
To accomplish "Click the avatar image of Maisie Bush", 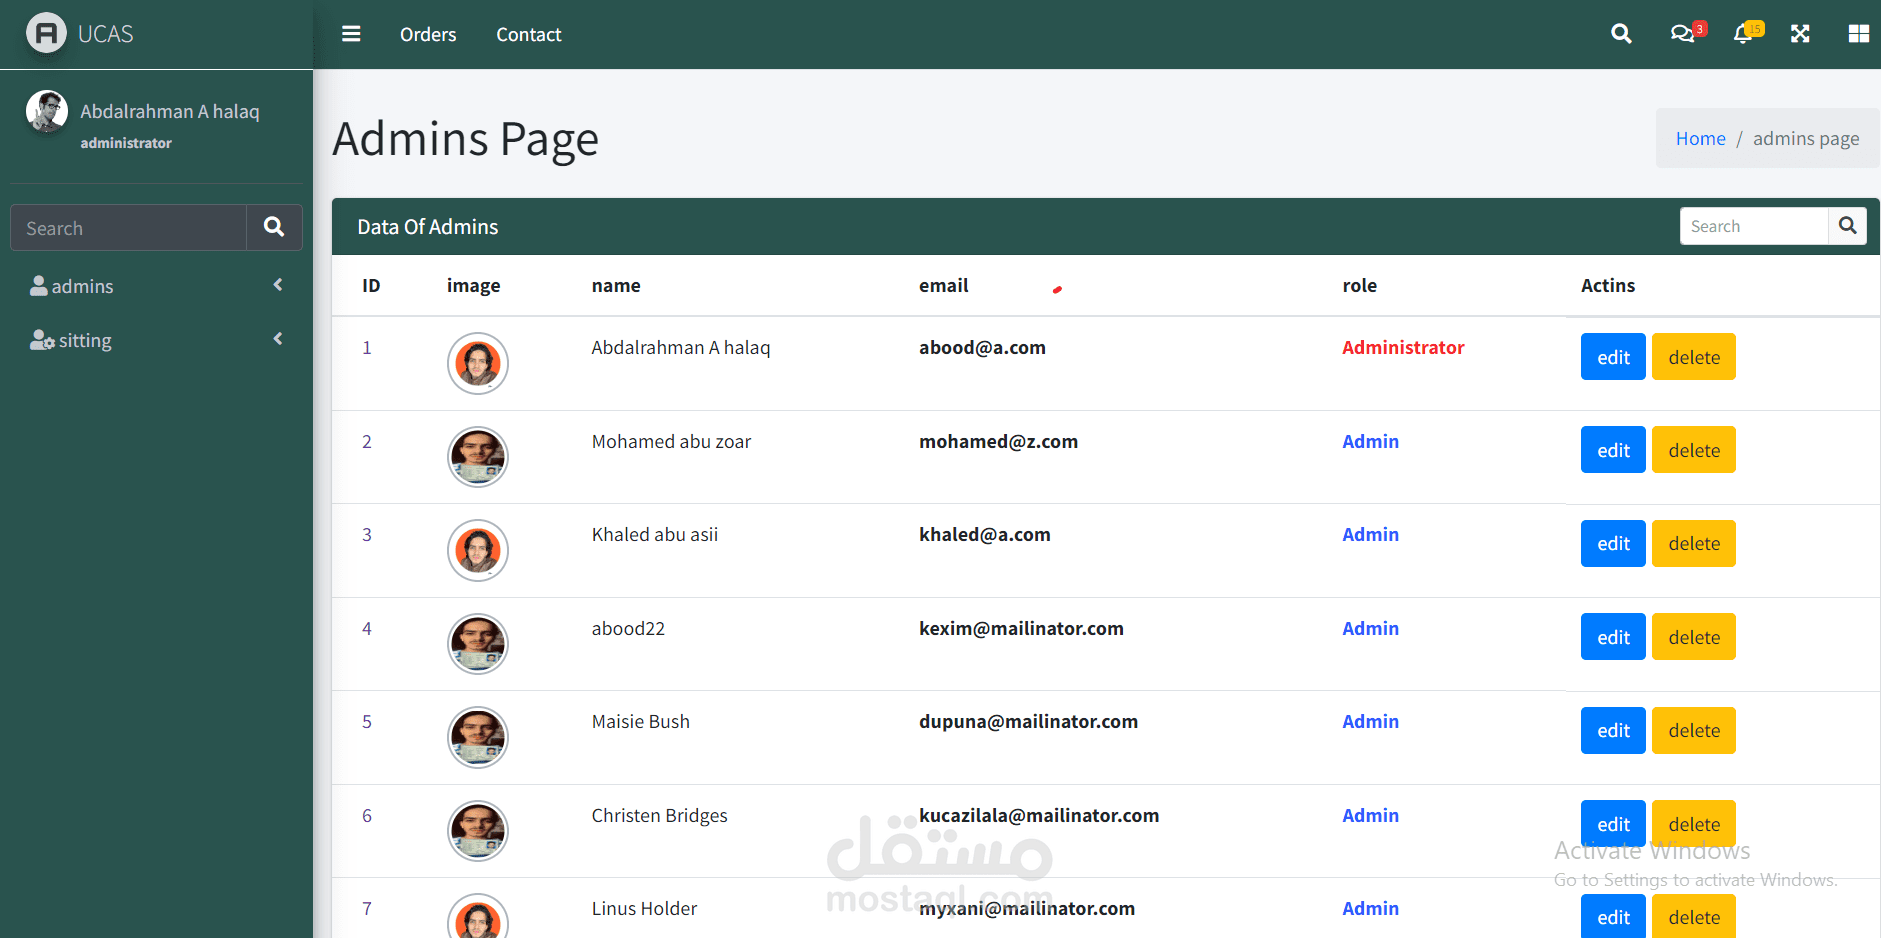I will [478, 737].
